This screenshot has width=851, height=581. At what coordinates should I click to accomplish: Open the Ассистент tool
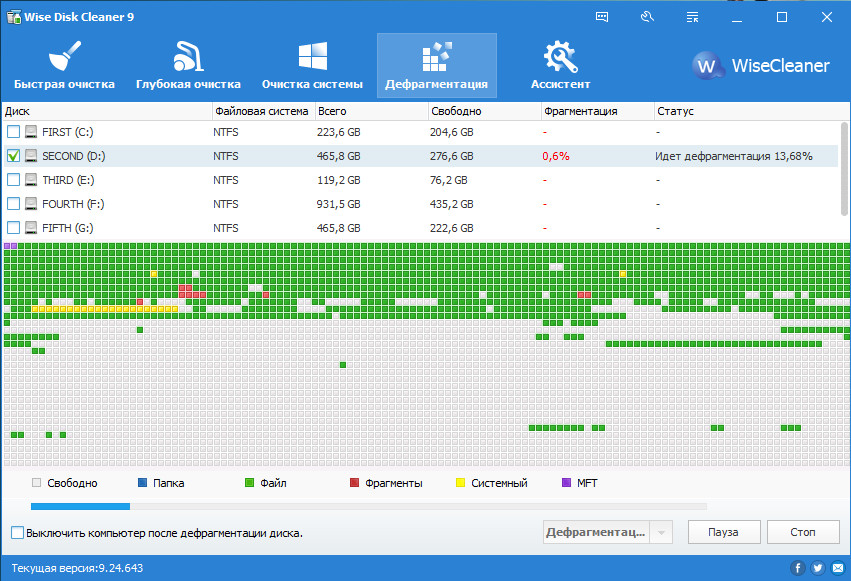point(560,65)
